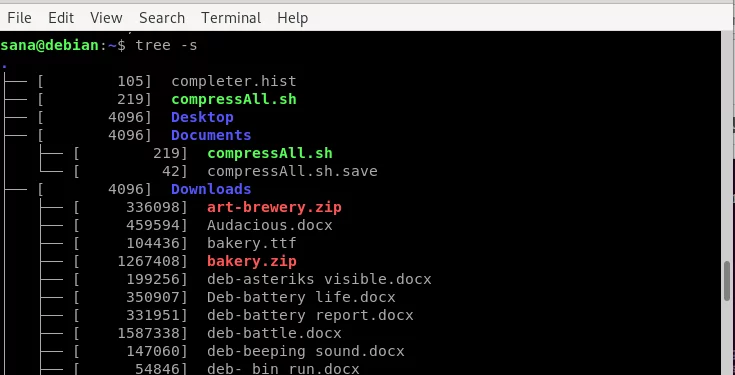Click the Downloads directory entry
The width and height of the screenshot is (735, 375).
(211, 189)
